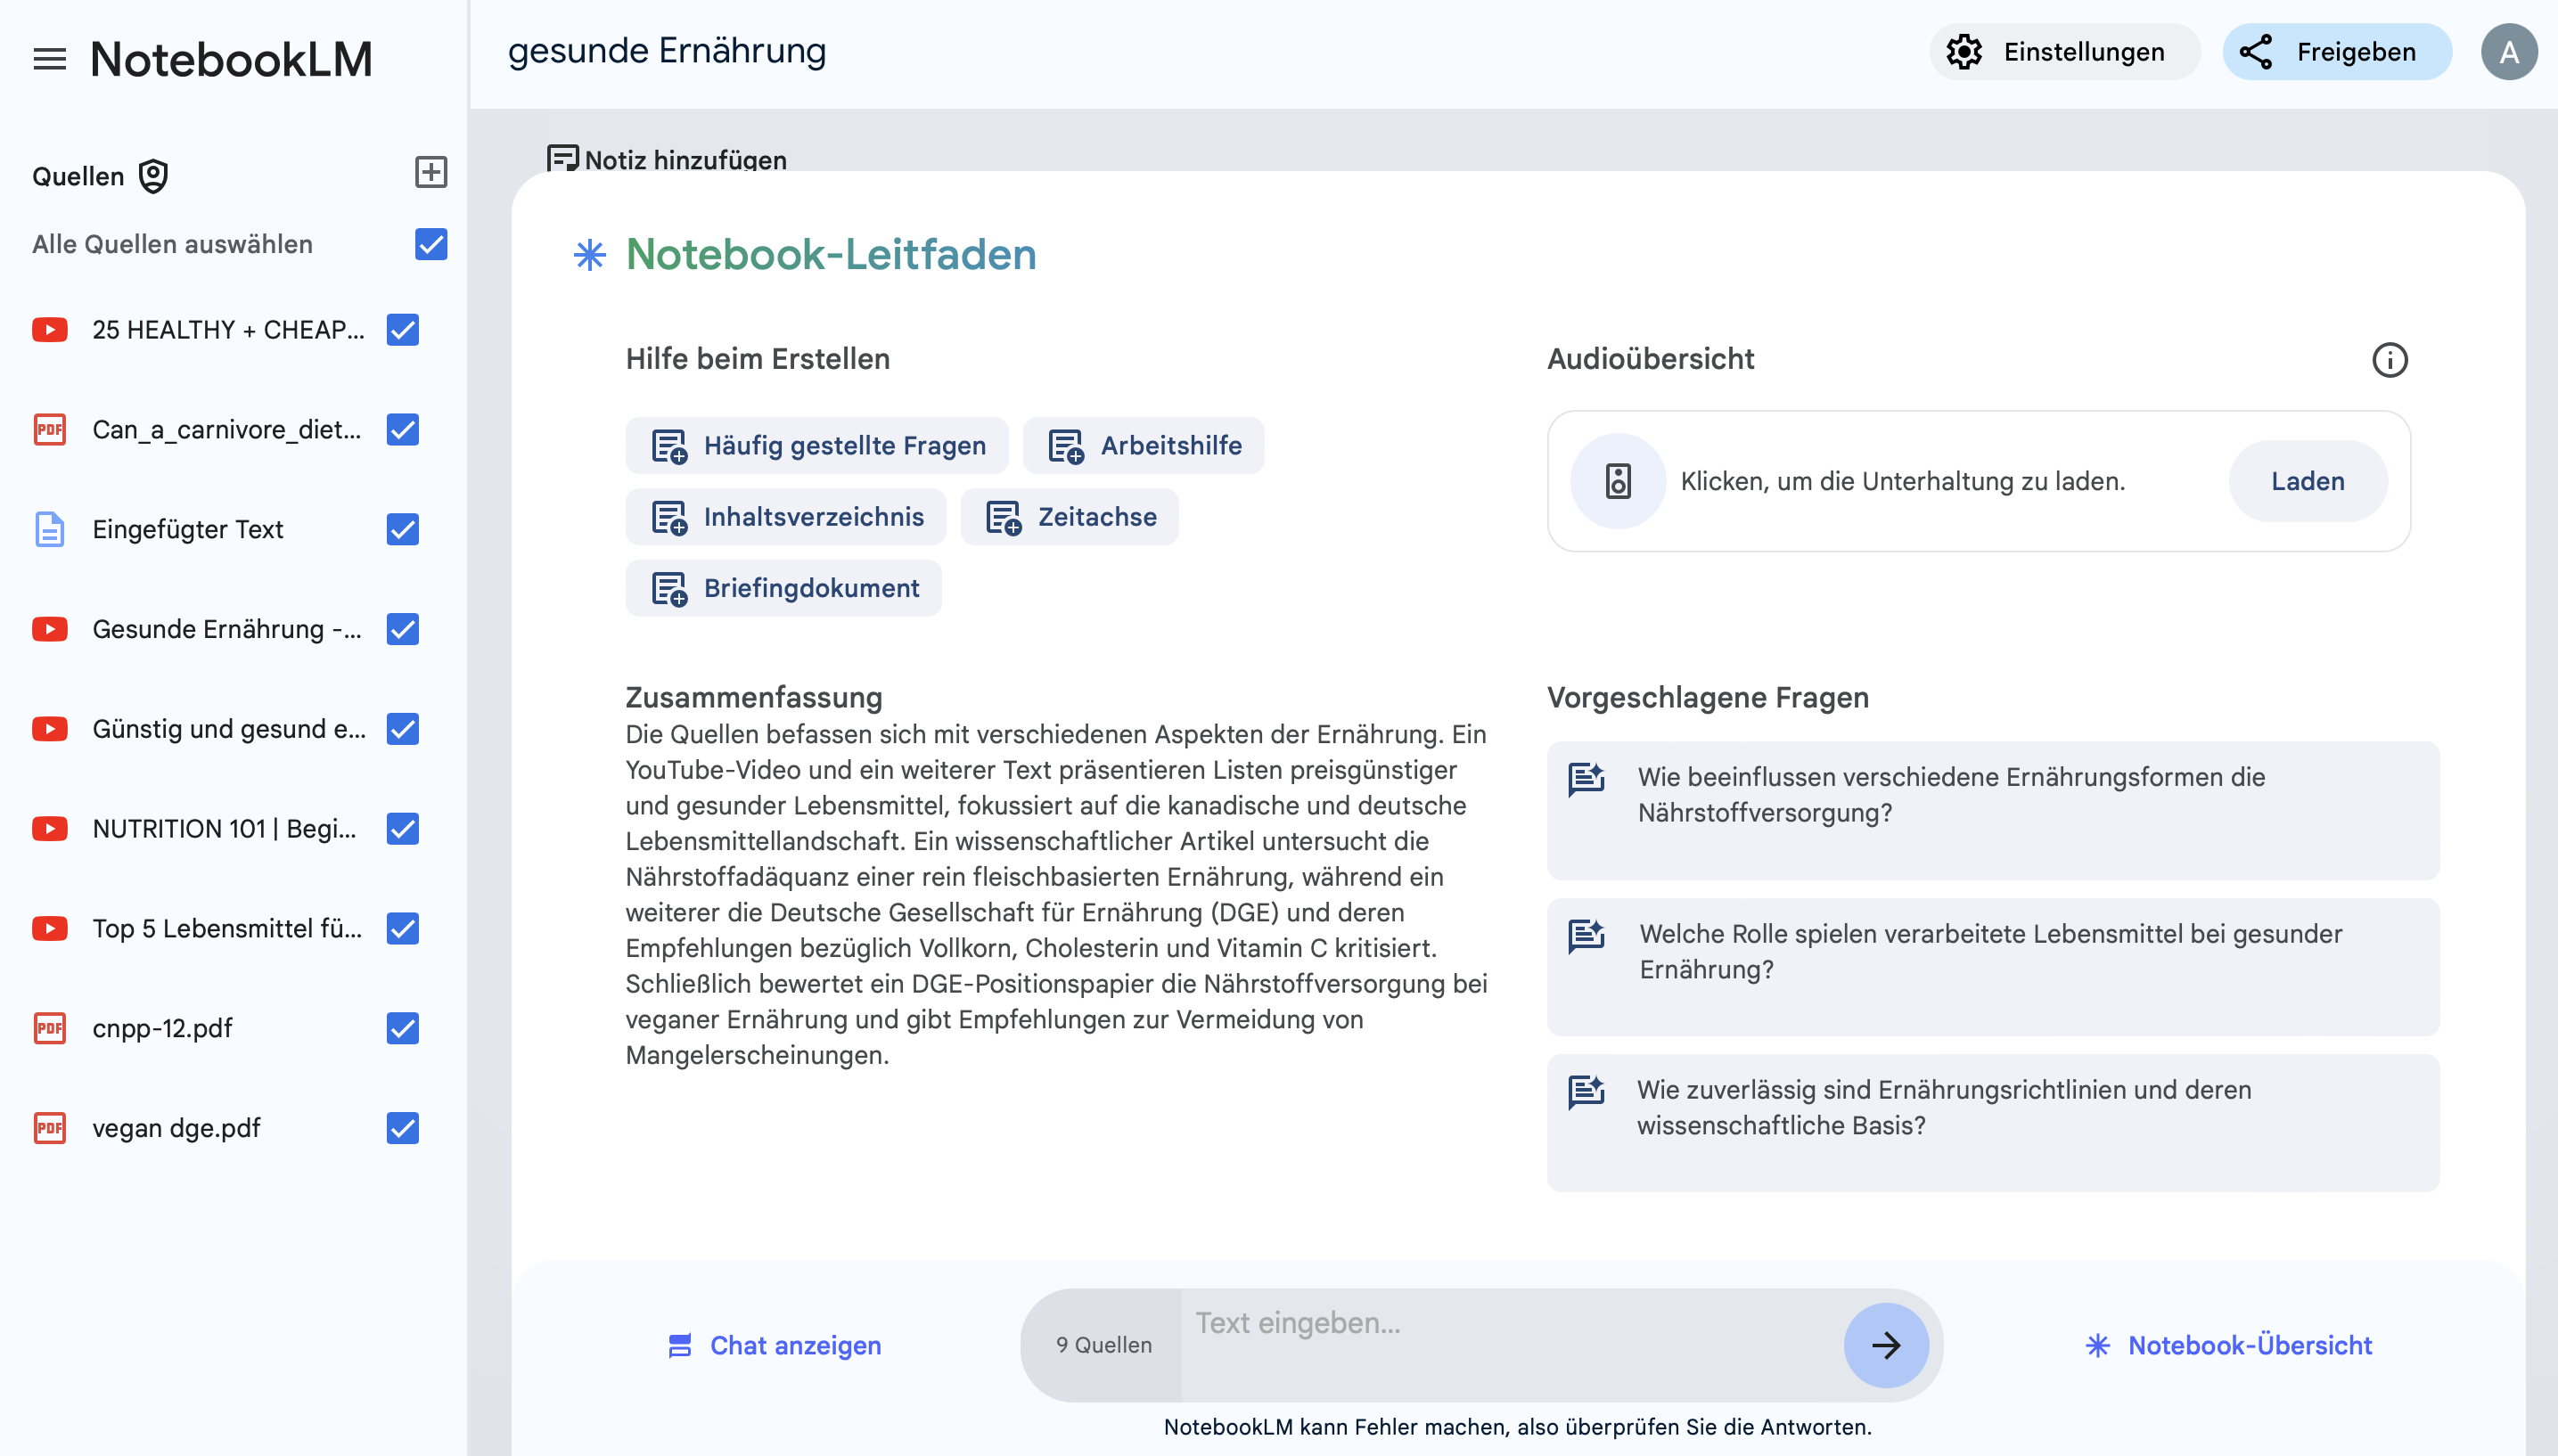The width and height of the screenshot is (2558, 1456).
Task: Generate Arbeitshilfe study guide
Action: pos(1143,446)
